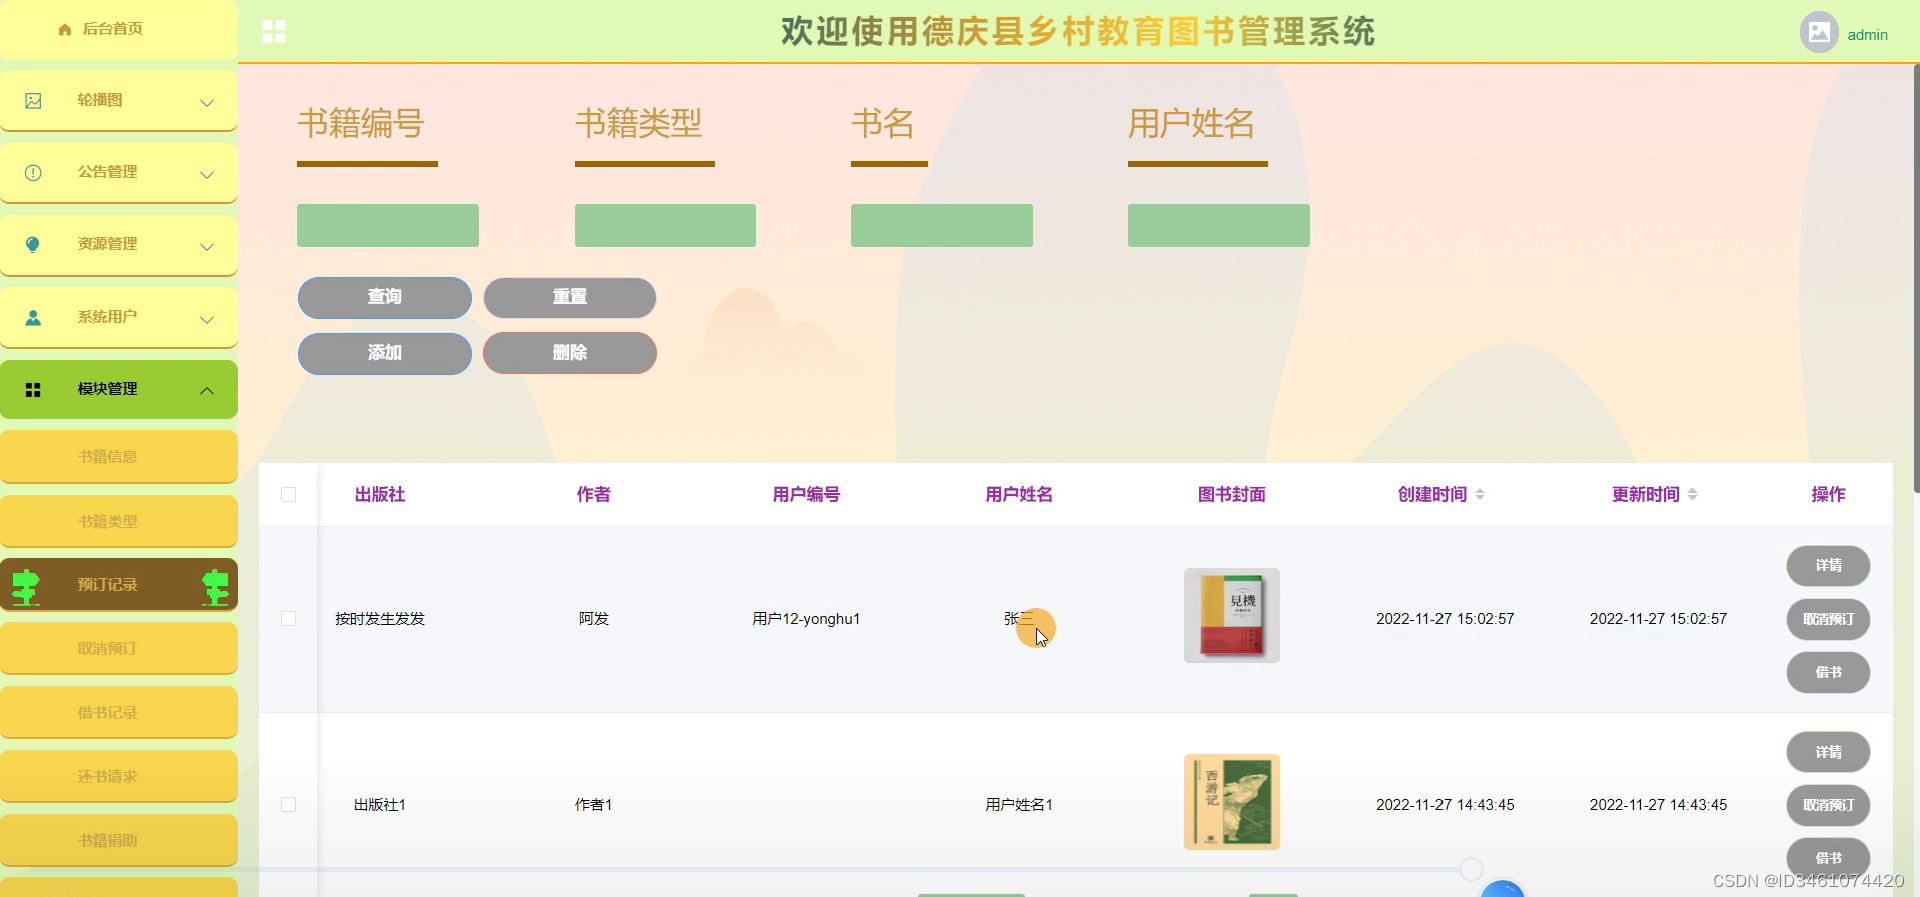Viewport: 1920px width, 897px height.
Task: Click the admin username text
Action: pyautogui.click(x=1867, y=35)
